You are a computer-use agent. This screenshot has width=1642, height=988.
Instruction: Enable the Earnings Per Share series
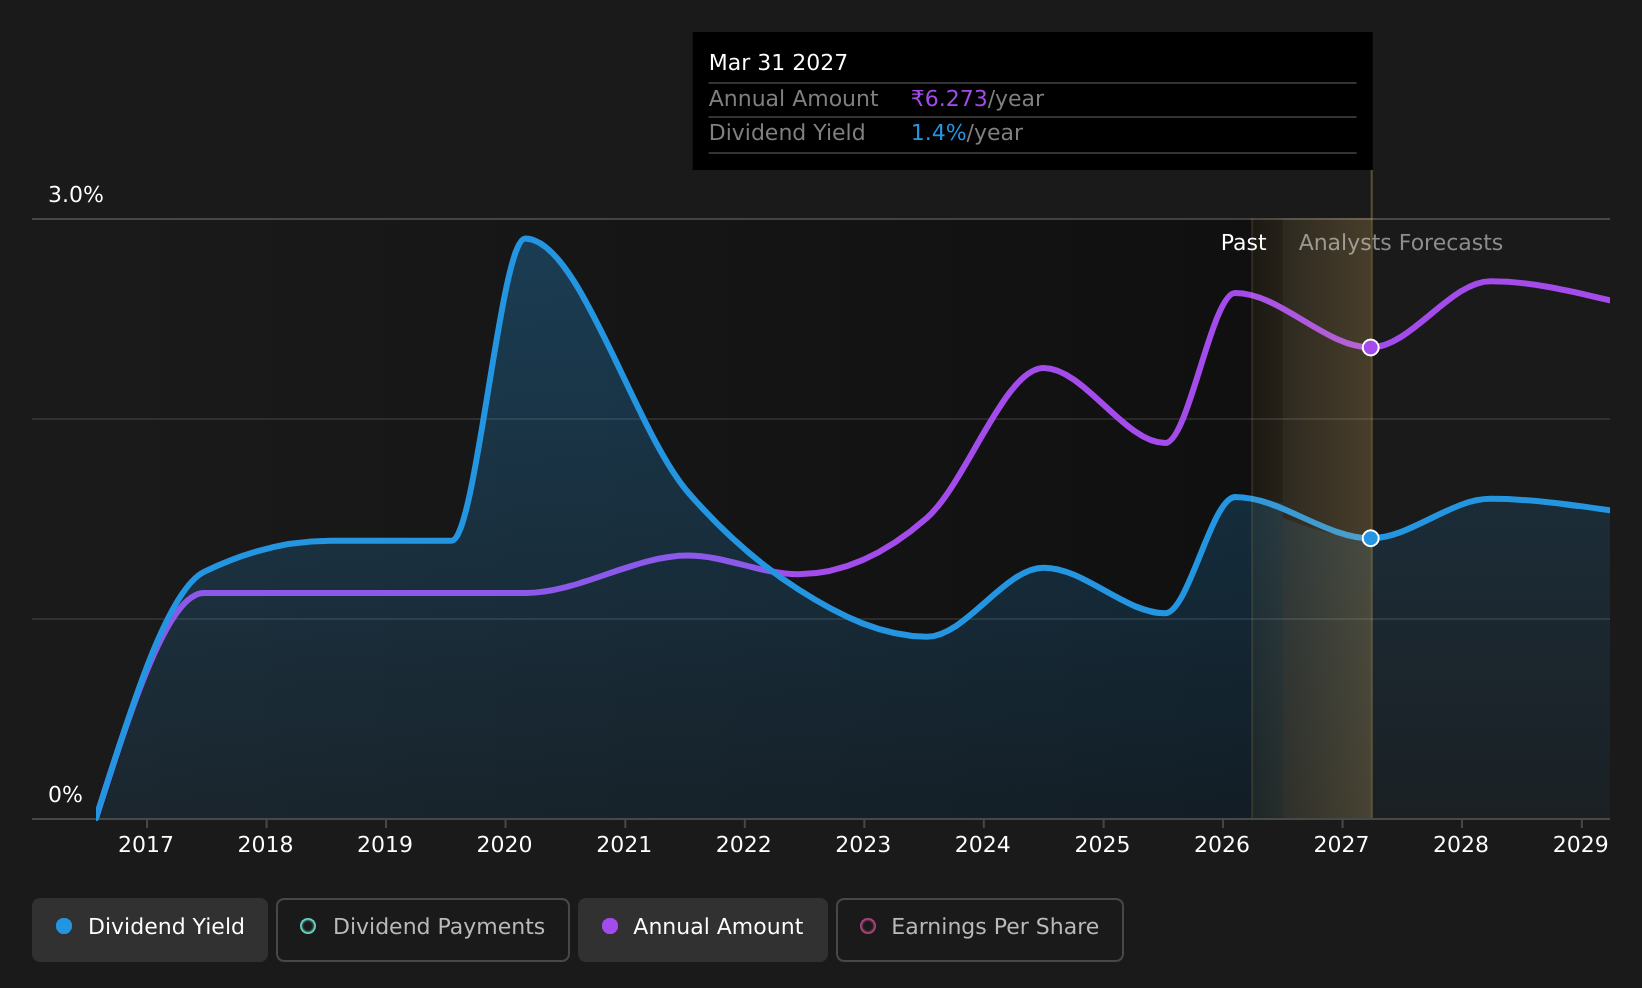(980, 929)
